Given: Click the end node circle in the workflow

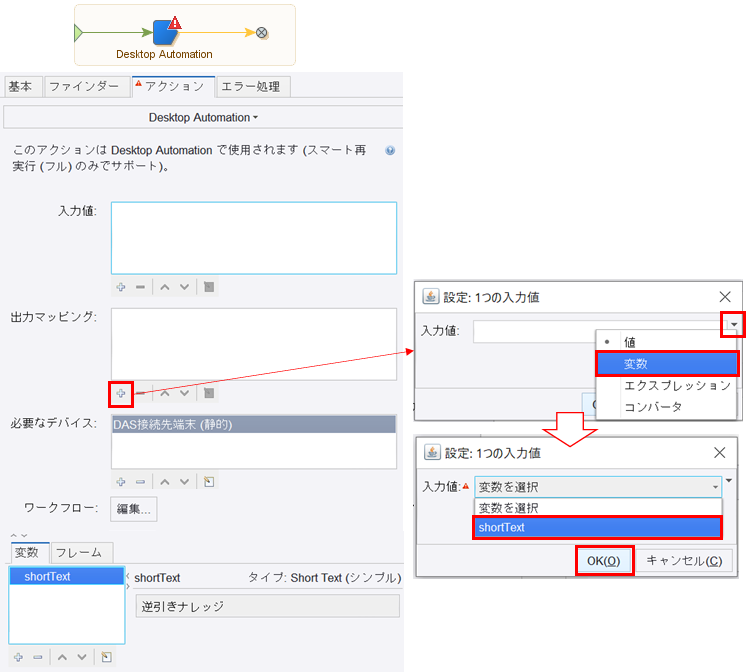Looking at the screenshot, I should pyautogui.click(x=262, y=32).
